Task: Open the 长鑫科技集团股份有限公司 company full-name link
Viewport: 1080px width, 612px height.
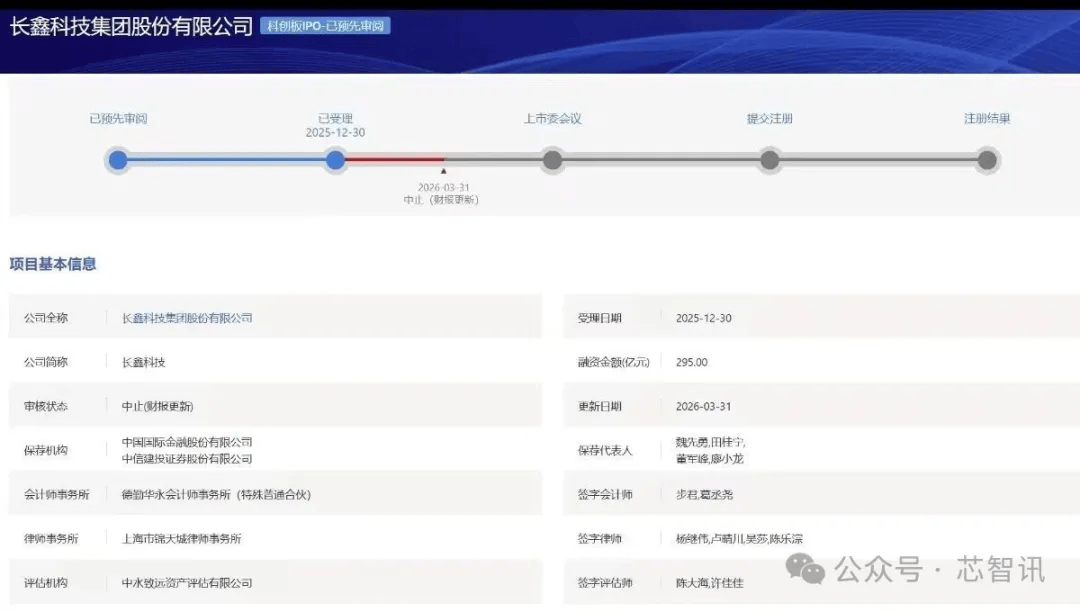Action: [187, 318]
